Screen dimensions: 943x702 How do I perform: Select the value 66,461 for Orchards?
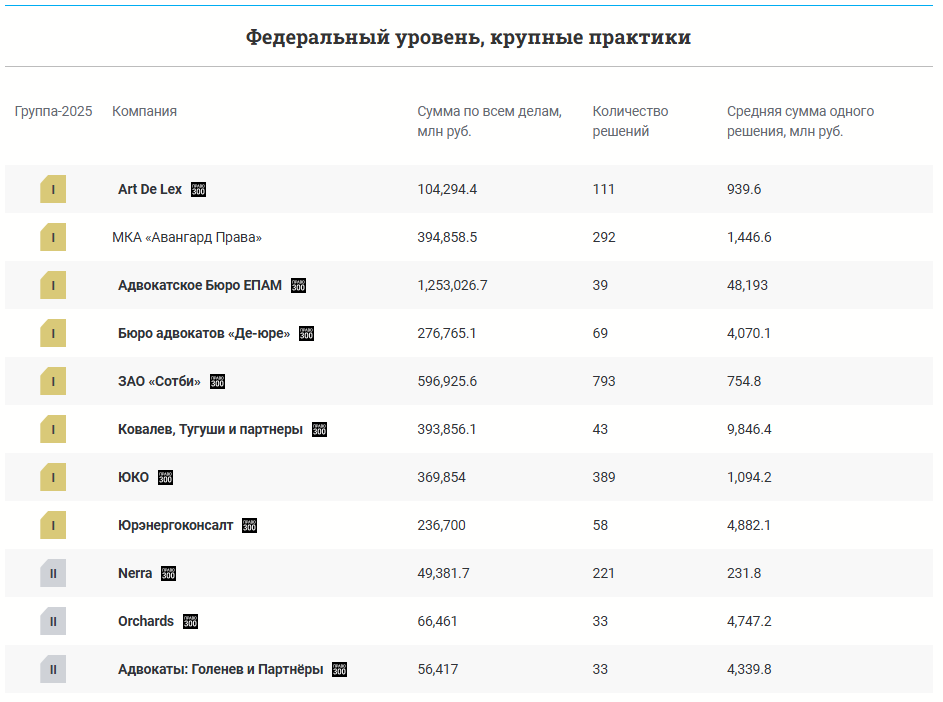[437, 621]
